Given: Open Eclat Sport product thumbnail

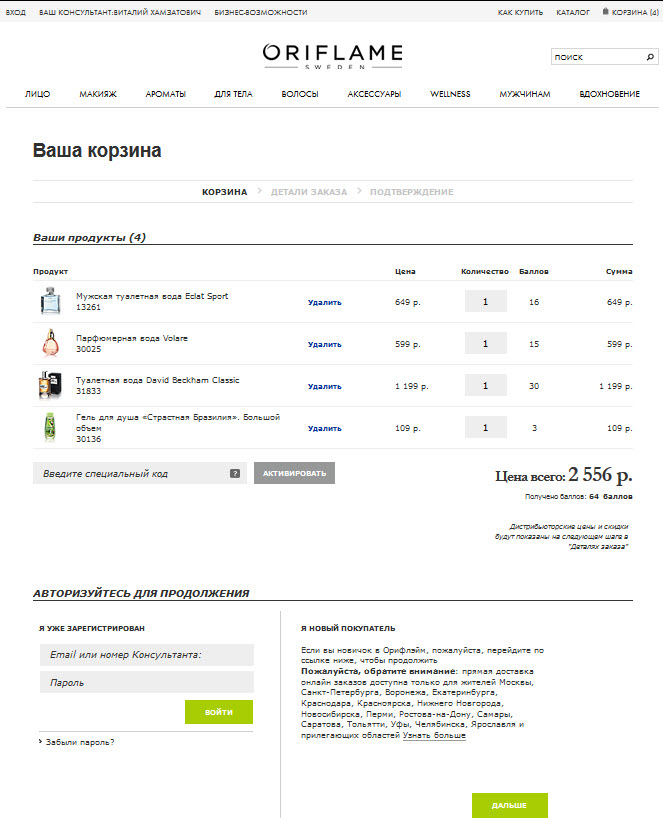Looking at the screenshot, I should [x=51, y=300].
